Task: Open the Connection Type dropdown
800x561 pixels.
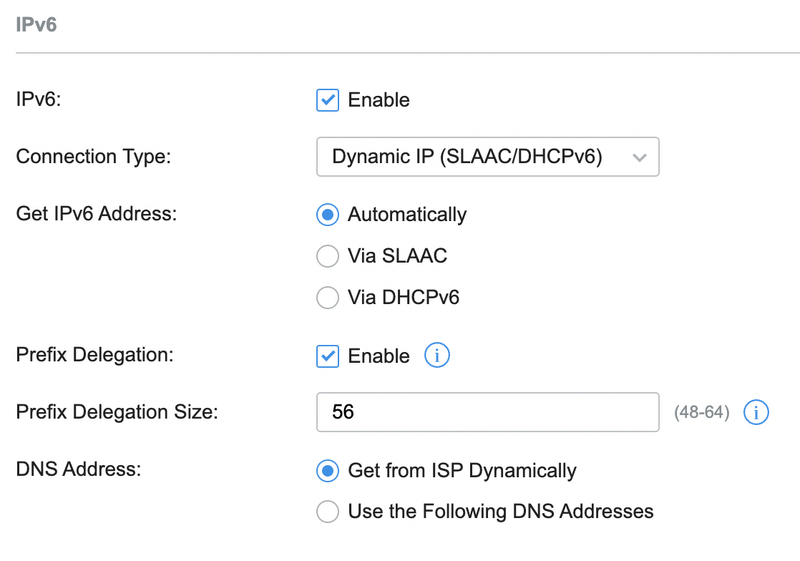Action: [487, 157]
